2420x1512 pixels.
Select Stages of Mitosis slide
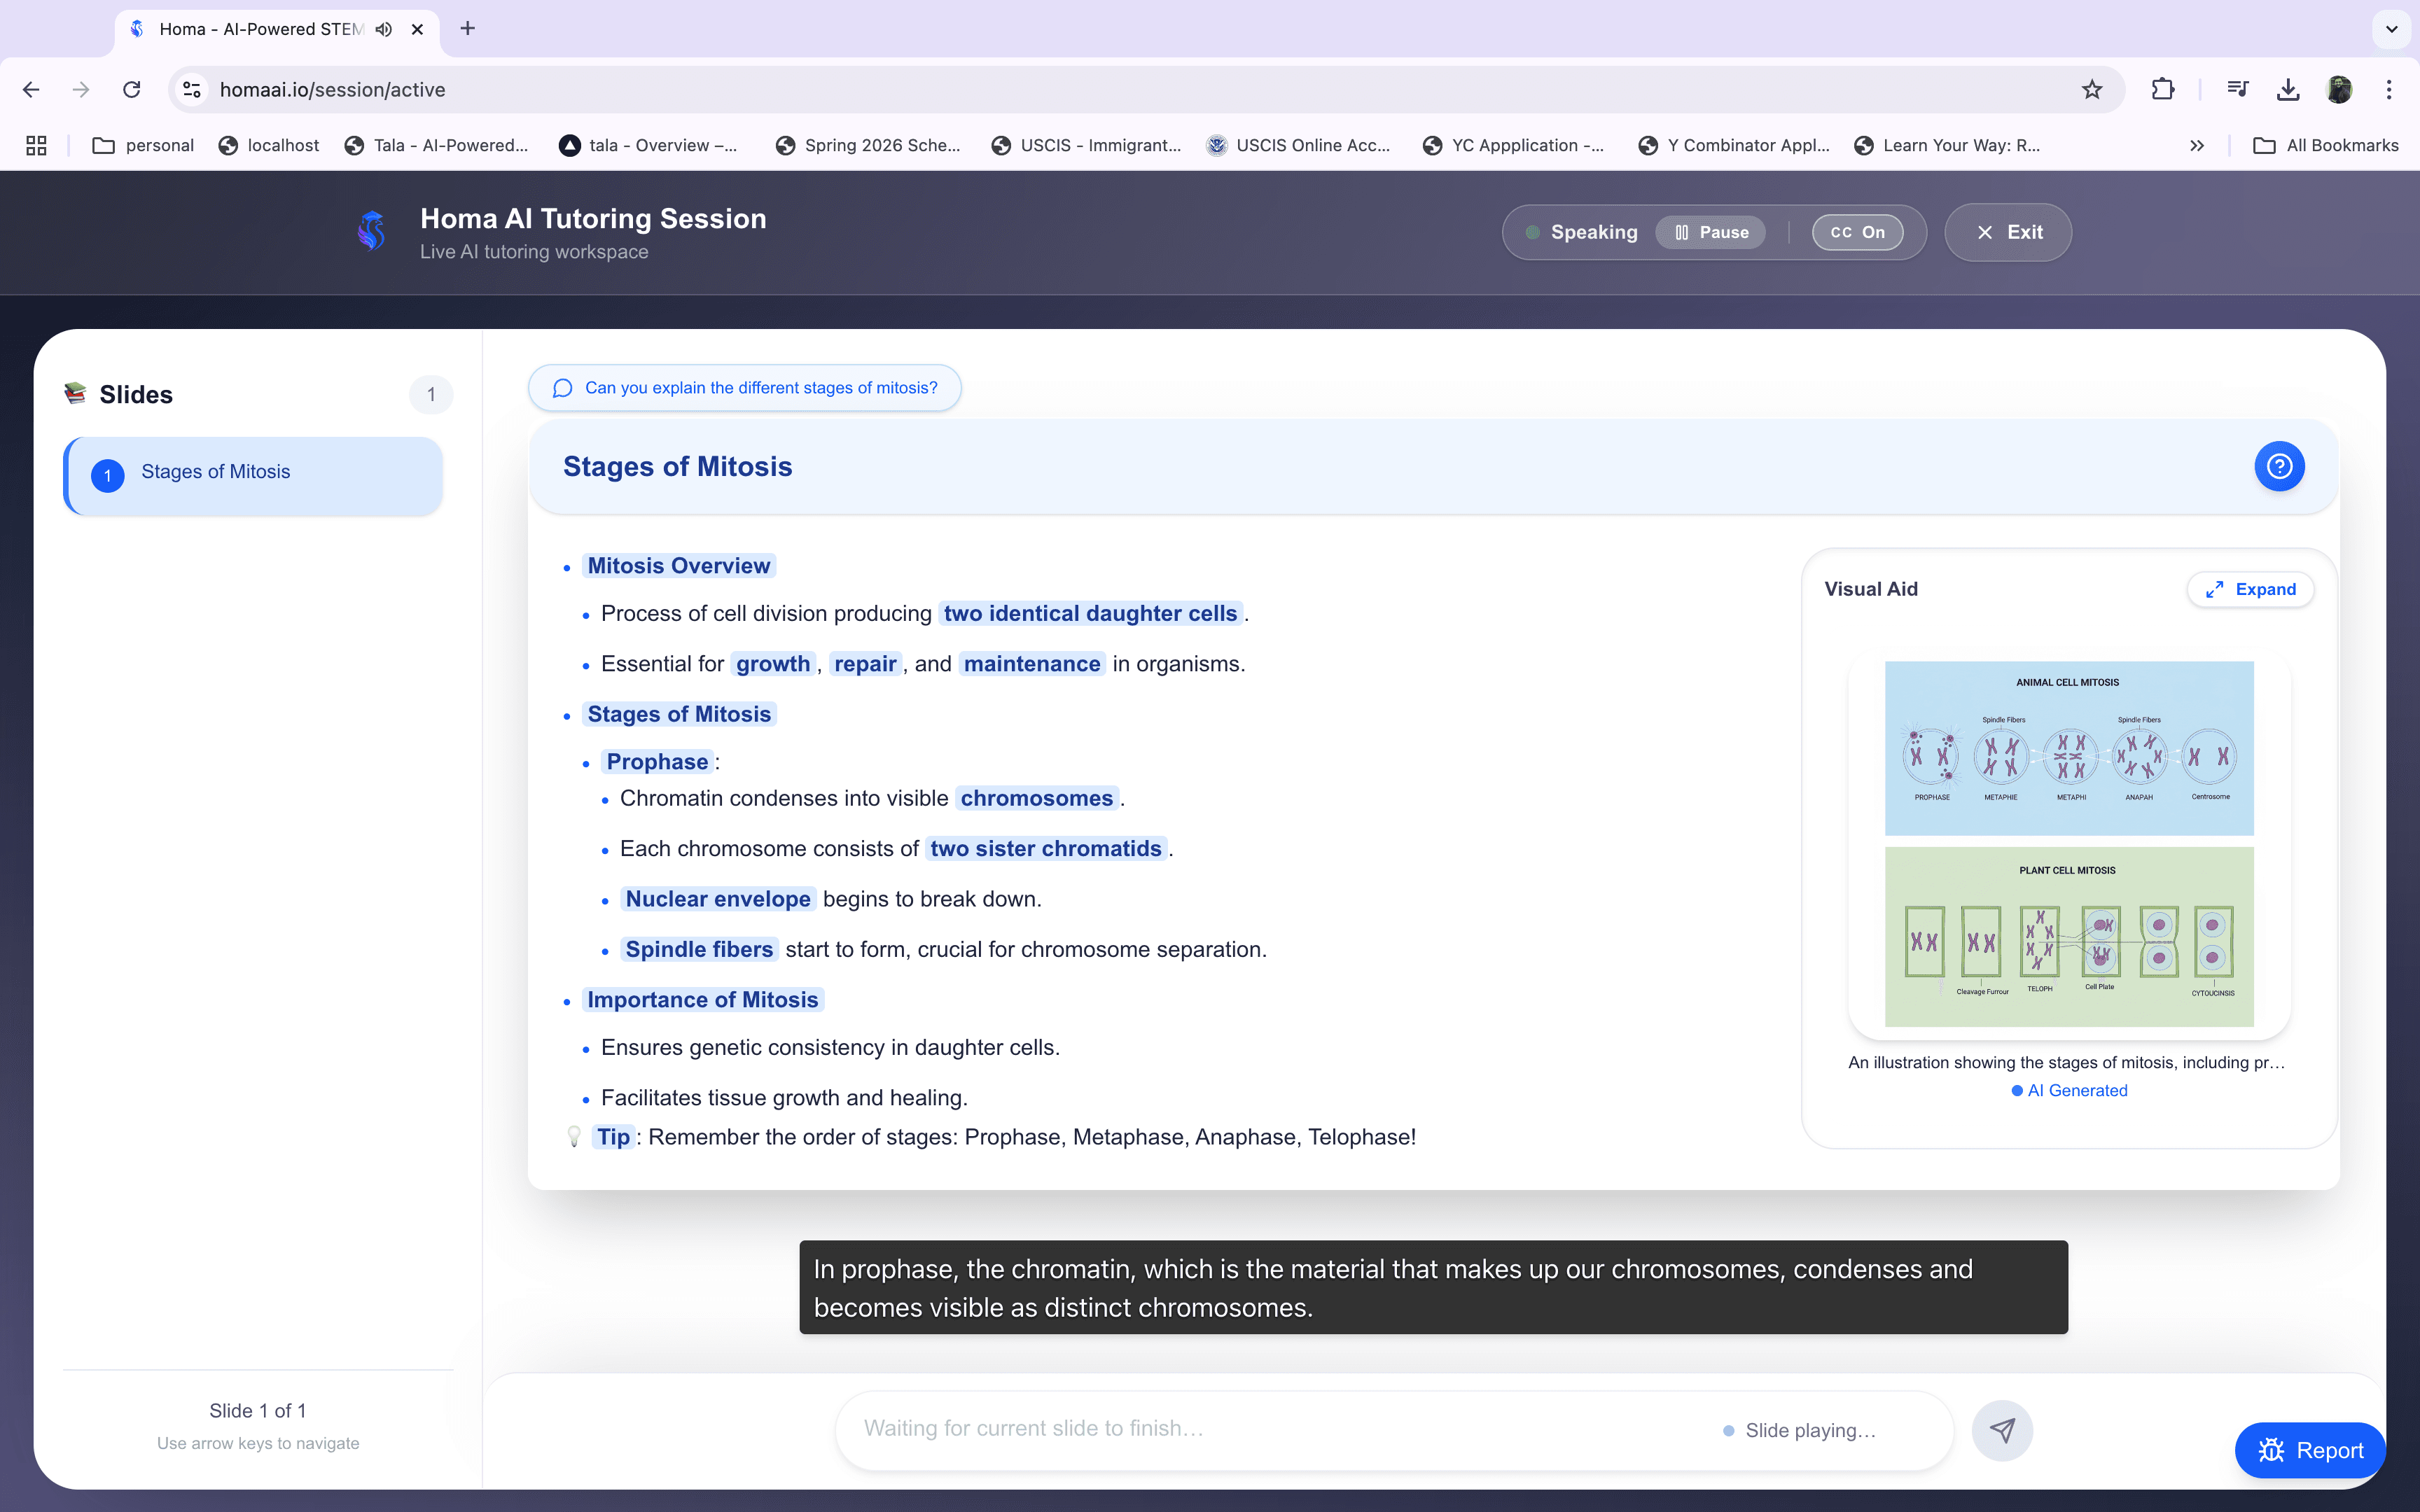(254, 474)
